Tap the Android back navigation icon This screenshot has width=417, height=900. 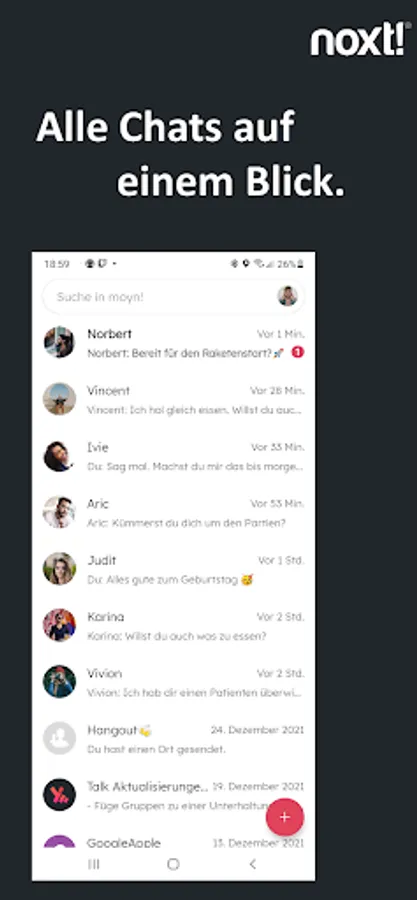pyautogui.click(x=252, y=864)
